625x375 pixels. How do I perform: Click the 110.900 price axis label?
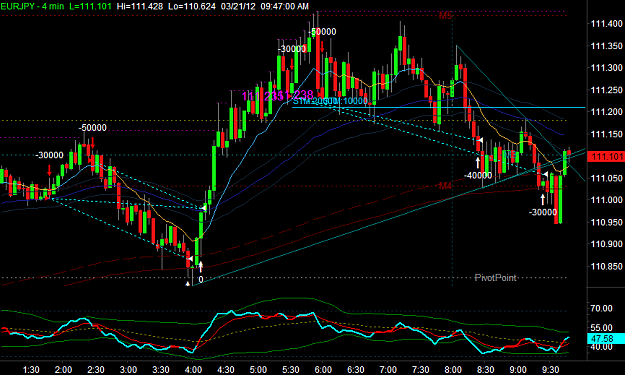coord(606,244)
